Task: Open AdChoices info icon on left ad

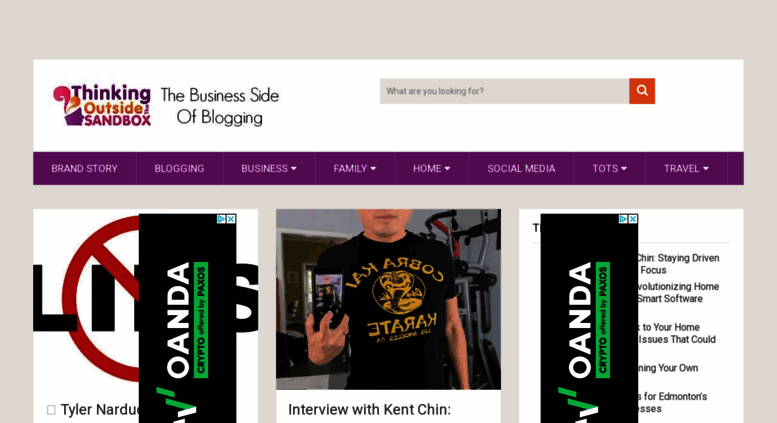Action: 222,219
